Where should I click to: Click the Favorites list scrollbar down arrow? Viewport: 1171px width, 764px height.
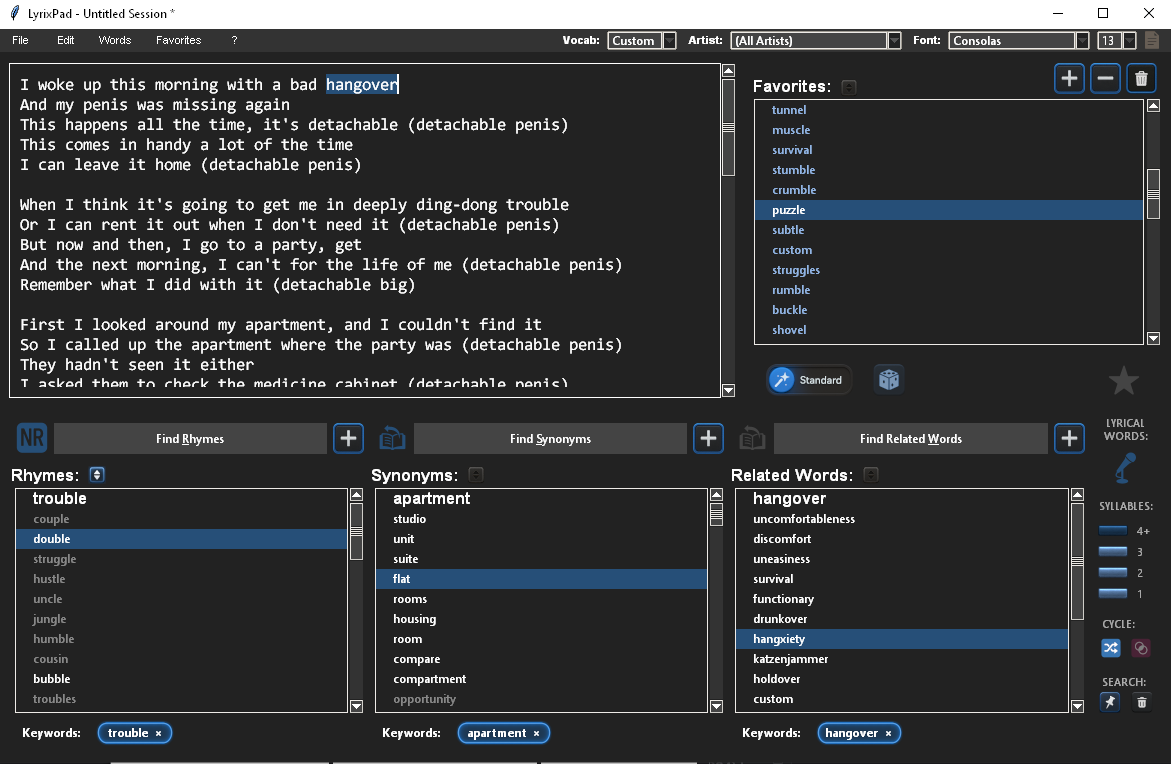[1153, 338]
